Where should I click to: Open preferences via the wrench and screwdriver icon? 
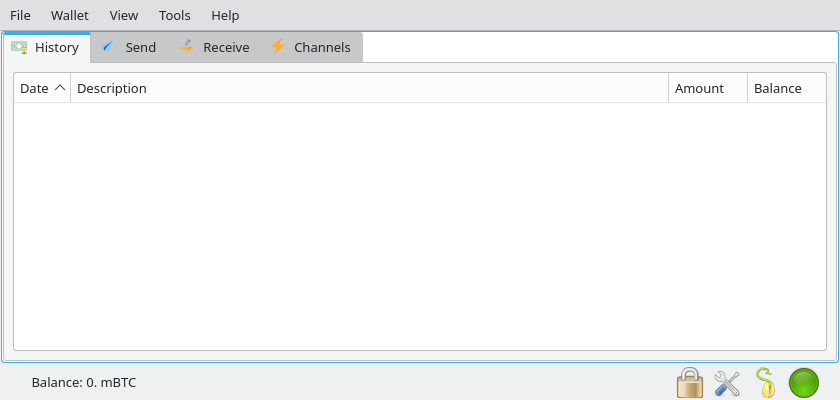(x=727, y=382)
